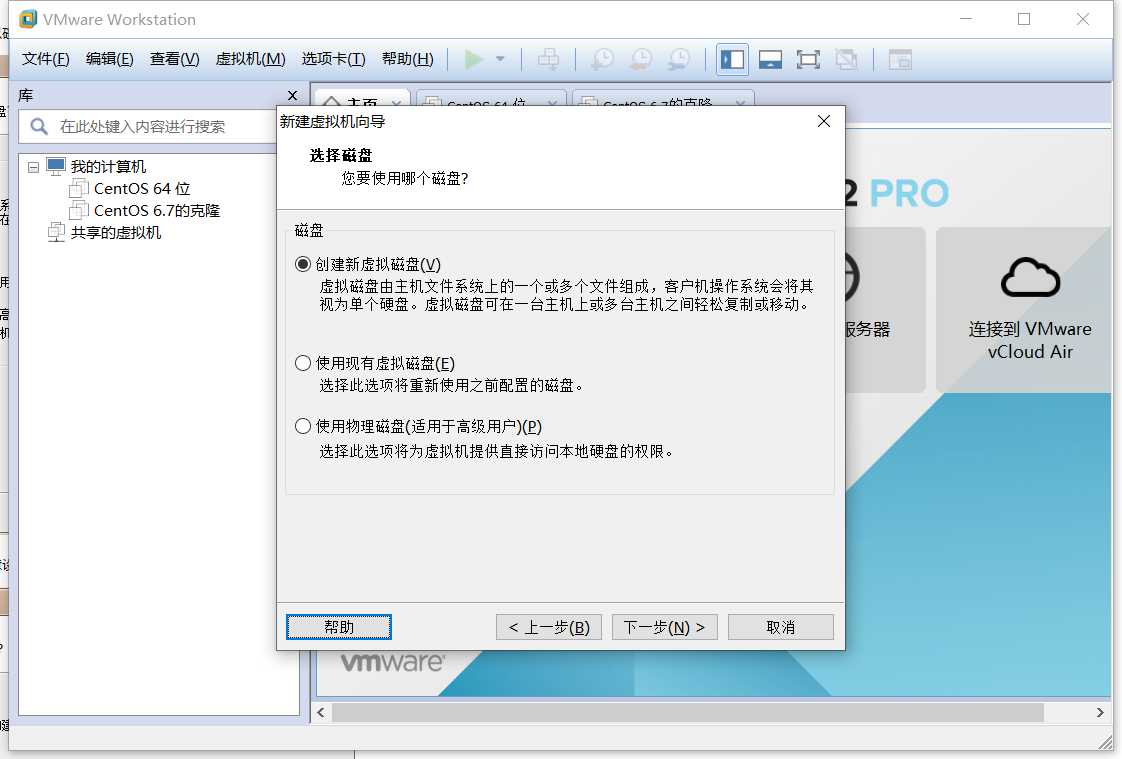Click the cloud icon on home page

pos(1030,278)
